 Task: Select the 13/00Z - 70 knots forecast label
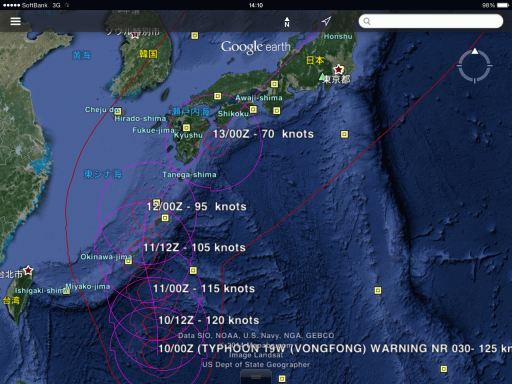(x=263, y=134)
